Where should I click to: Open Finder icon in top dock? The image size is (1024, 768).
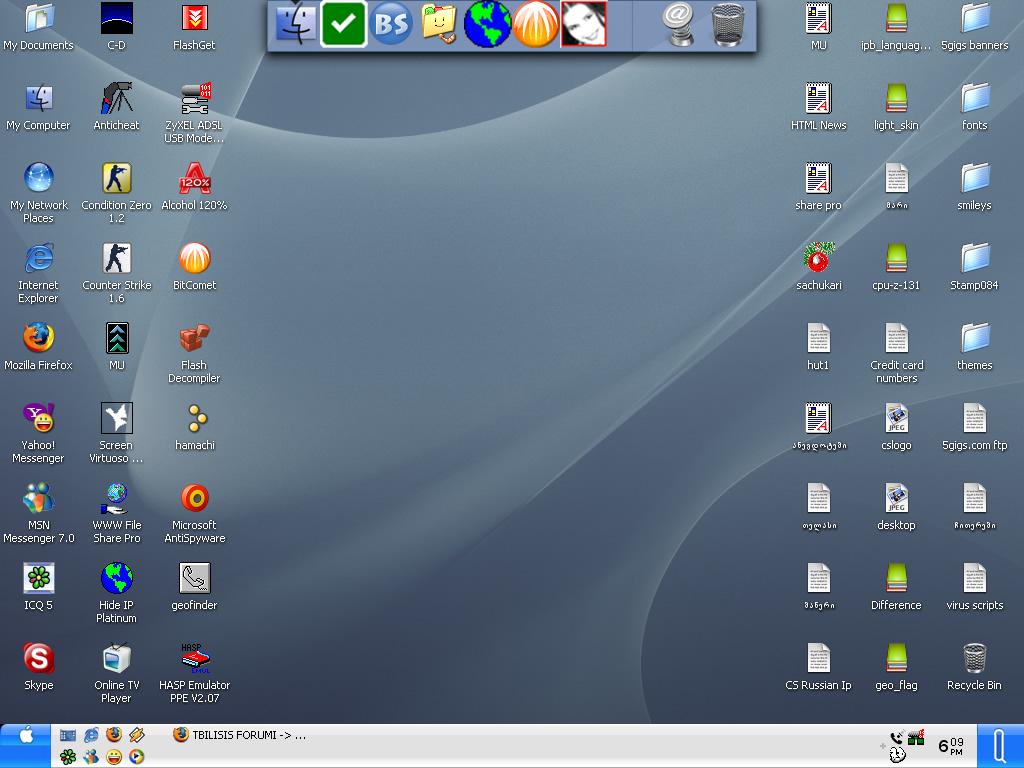point(296,24)
